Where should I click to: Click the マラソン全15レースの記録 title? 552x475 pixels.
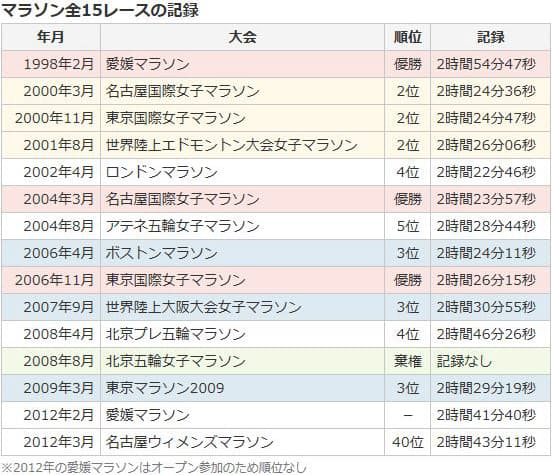[100, 11]
